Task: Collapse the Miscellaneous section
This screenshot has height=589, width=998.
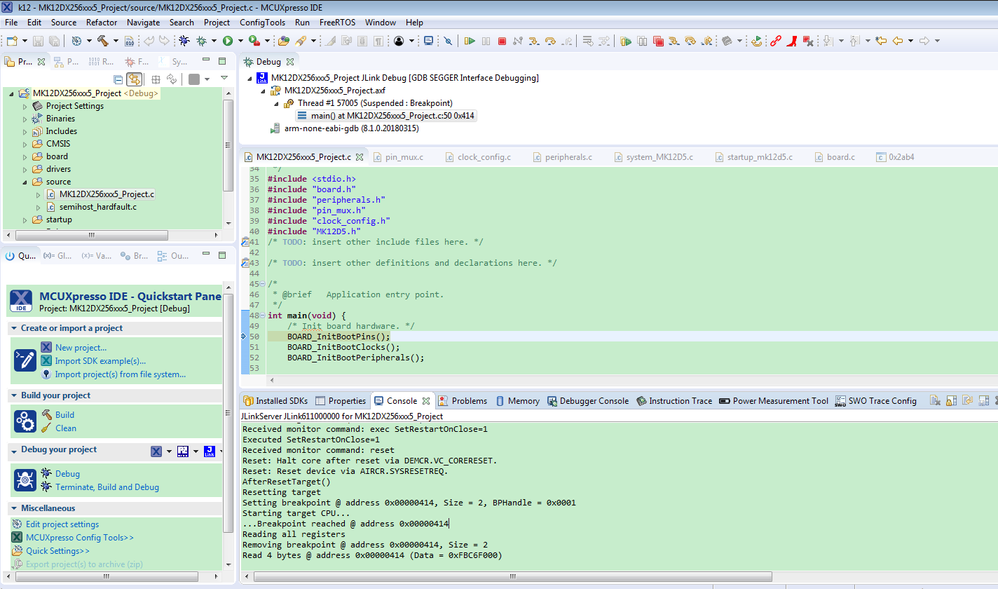Action: tap(13, 508)
